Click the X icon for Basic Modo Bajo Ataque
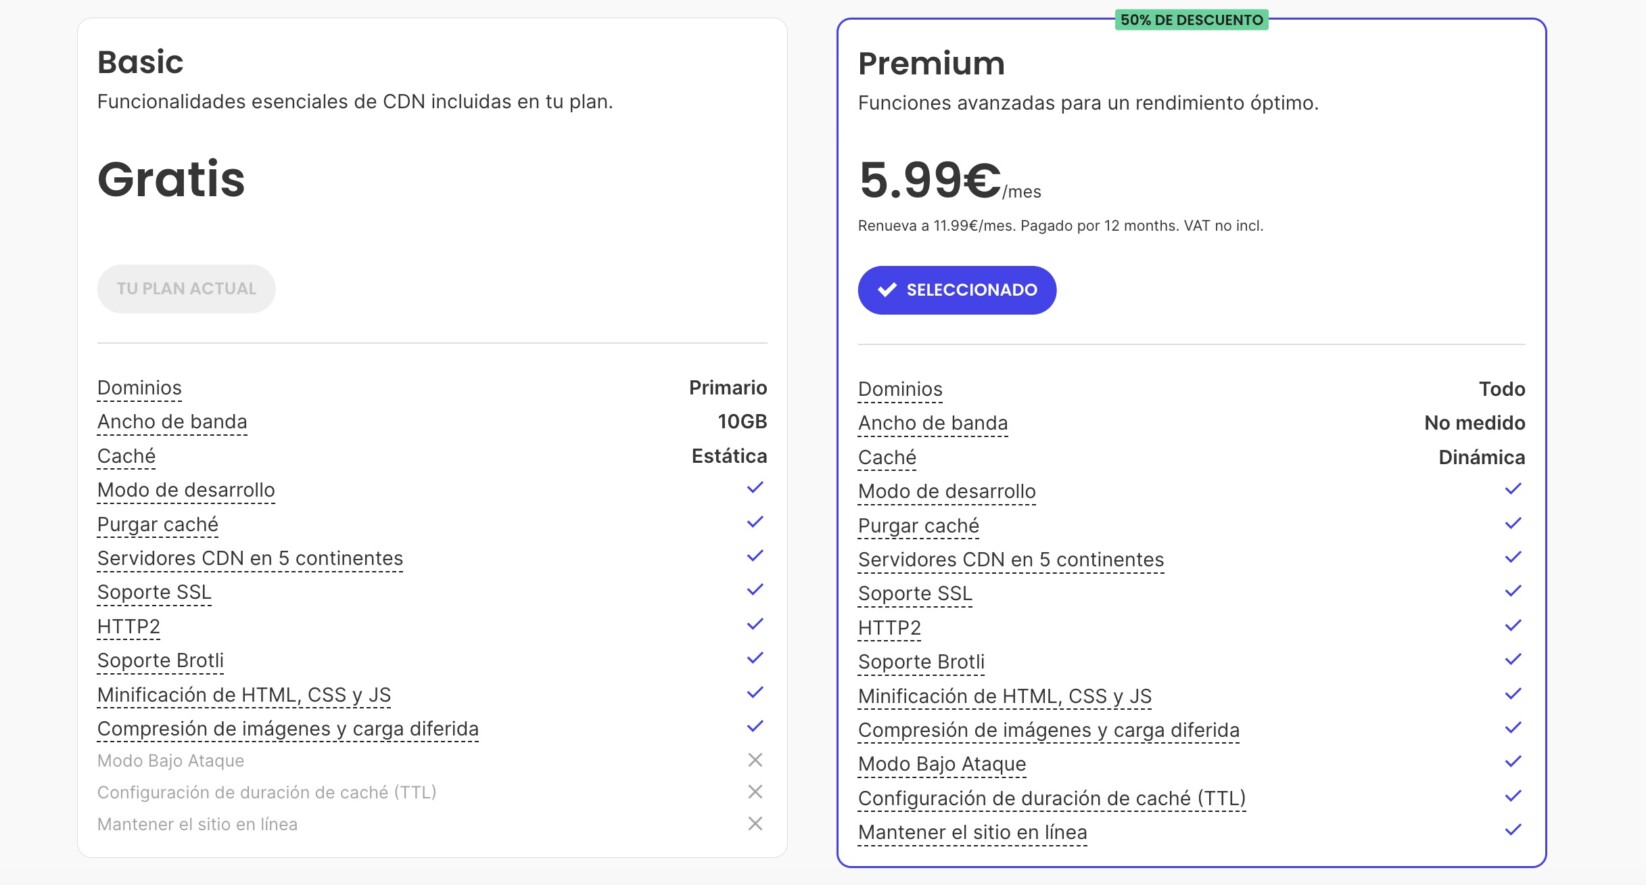 (x=755, y=760)
